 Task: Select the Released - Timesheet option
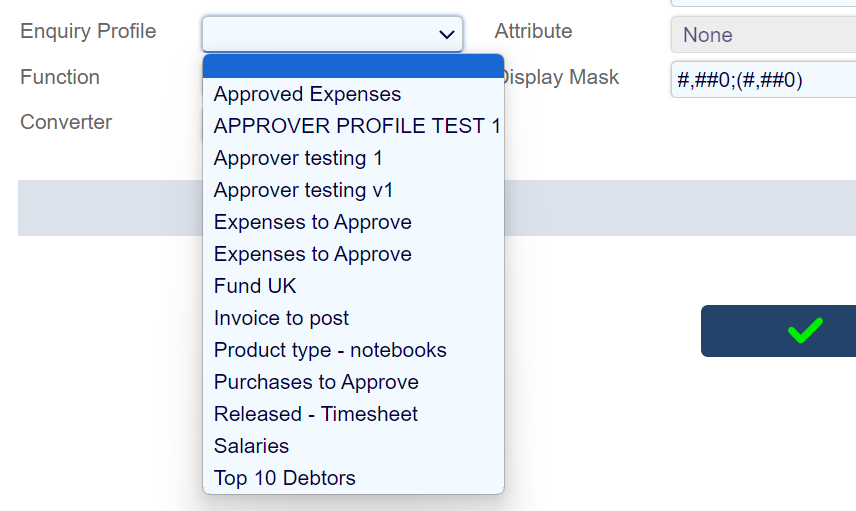[x=316, y=414]
